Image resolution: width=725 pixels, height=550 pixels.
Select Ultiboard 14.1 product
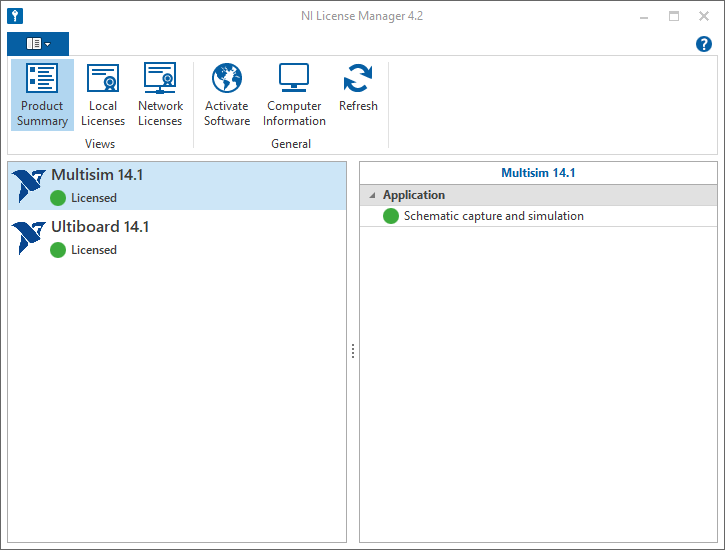177,238
